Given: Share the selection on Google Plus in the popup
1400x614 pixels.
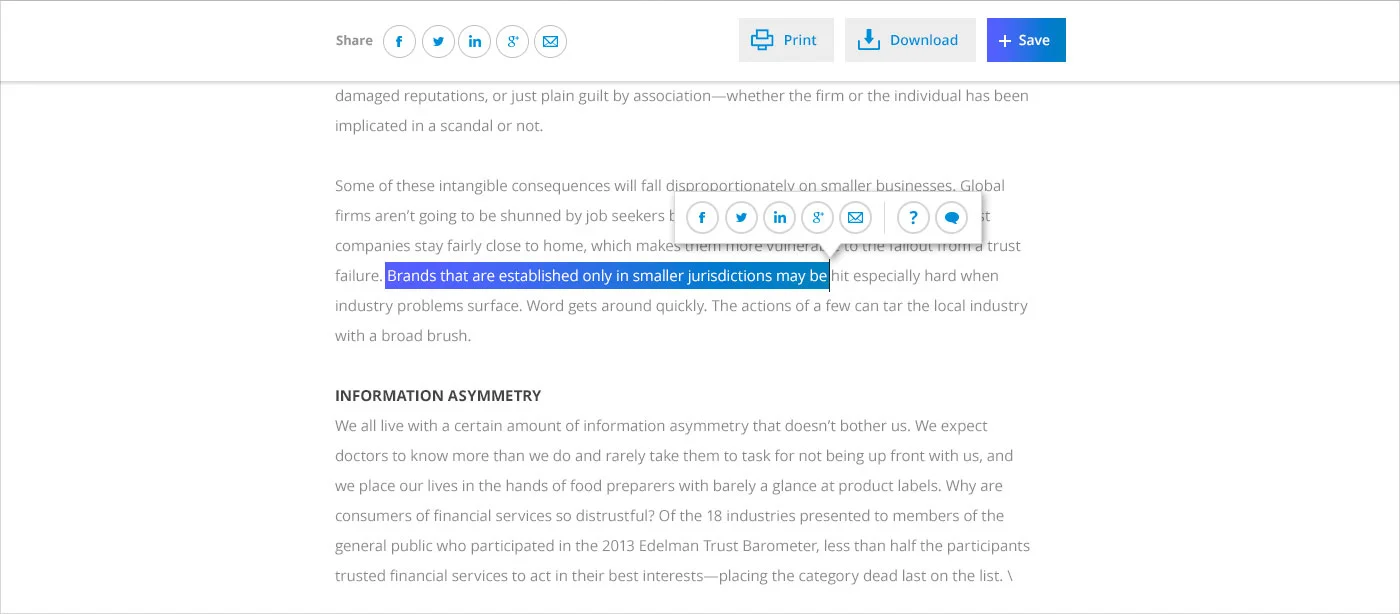Looking at the screenshot, I should 817,218.
